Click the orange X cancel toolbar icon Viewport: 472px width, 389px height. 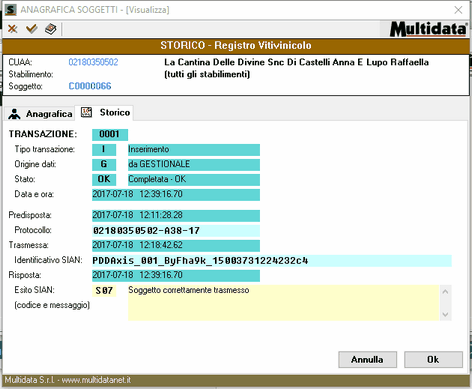13,29
